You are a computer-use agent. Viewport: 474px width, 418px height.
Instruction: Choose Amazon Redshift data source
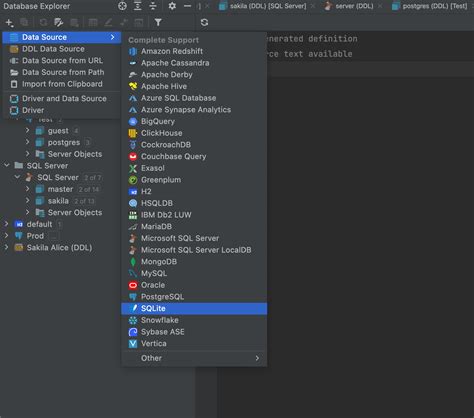[194, 51]
